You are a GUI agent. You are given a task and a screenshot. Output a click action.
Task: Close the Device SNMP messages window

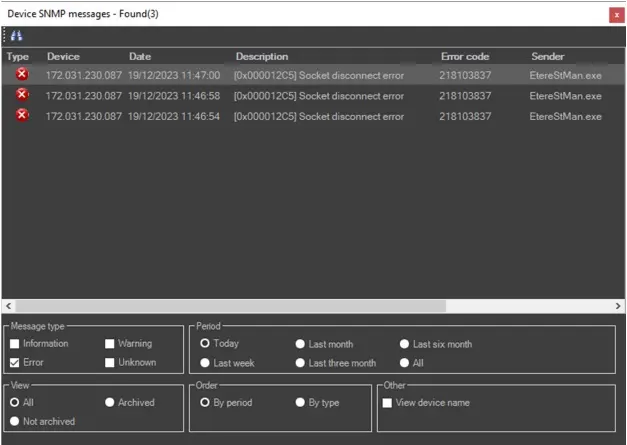point(614,14)
